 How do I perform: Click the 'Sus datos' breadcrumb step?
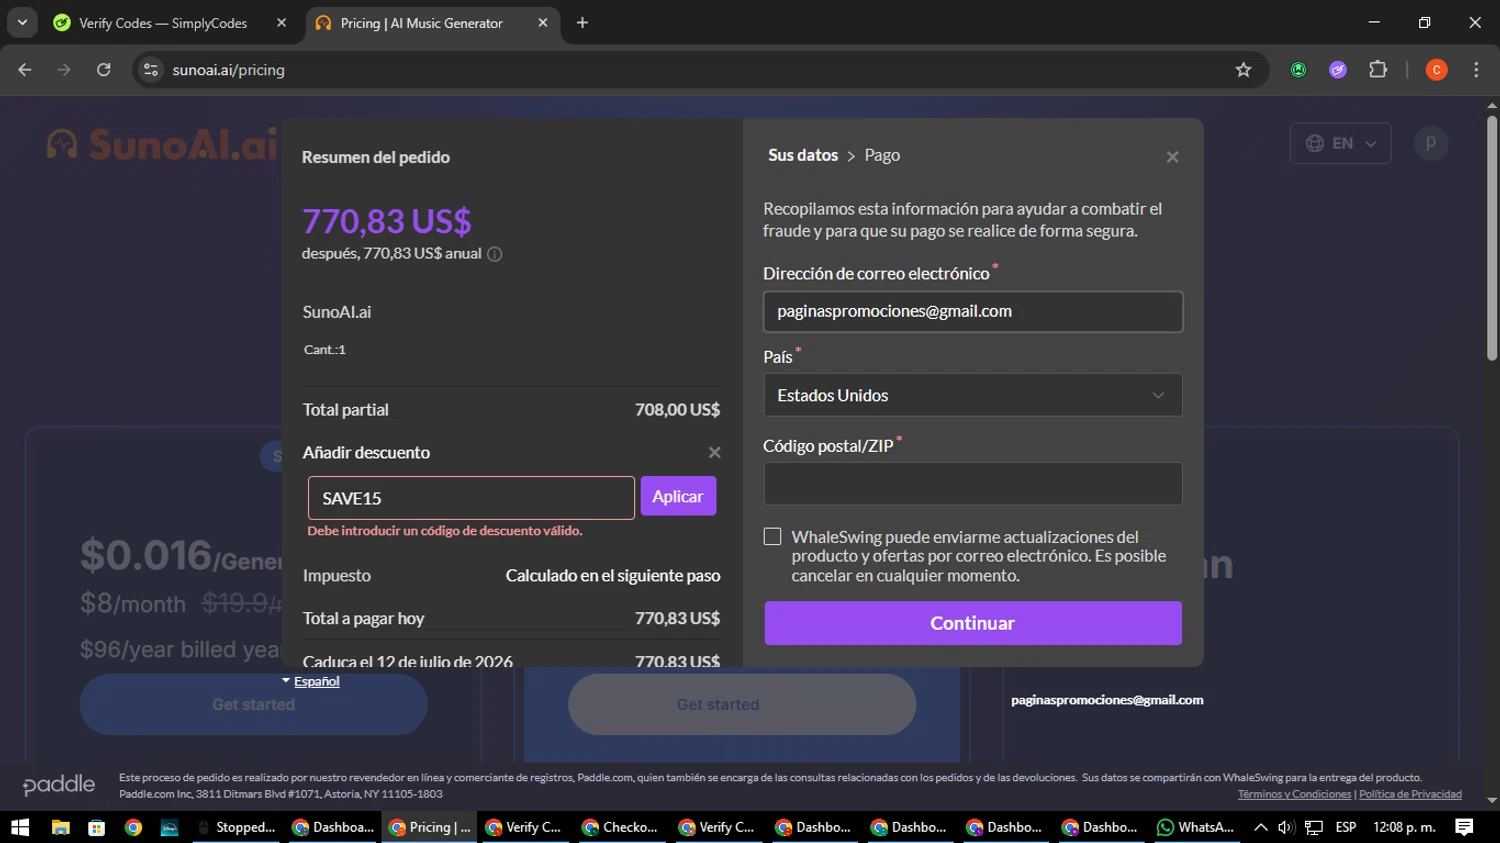pyautogui.click(x=803, y=155)
